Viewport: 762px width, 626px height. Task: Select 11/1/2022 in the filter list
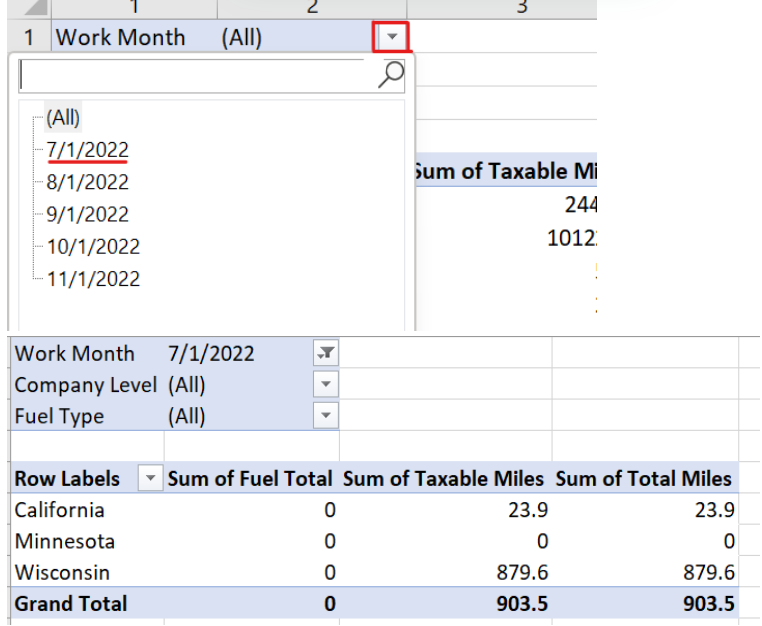pos(93,279)
